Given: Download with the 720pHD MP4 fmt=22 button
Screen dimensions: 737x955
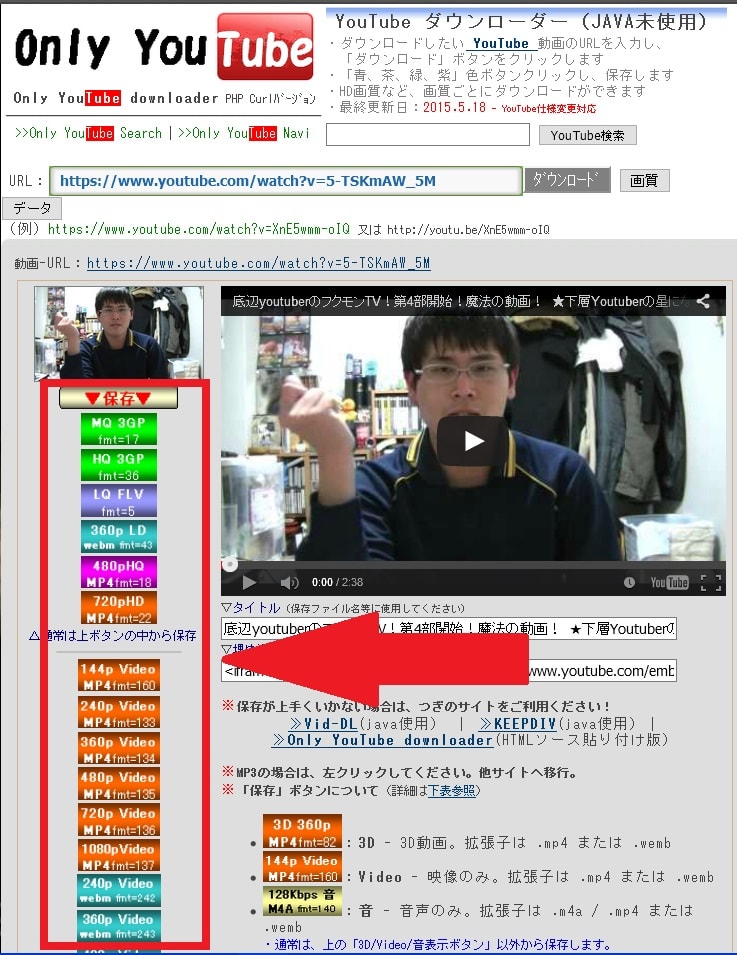Looking at the screenshot, I should [x=119, y=607].
